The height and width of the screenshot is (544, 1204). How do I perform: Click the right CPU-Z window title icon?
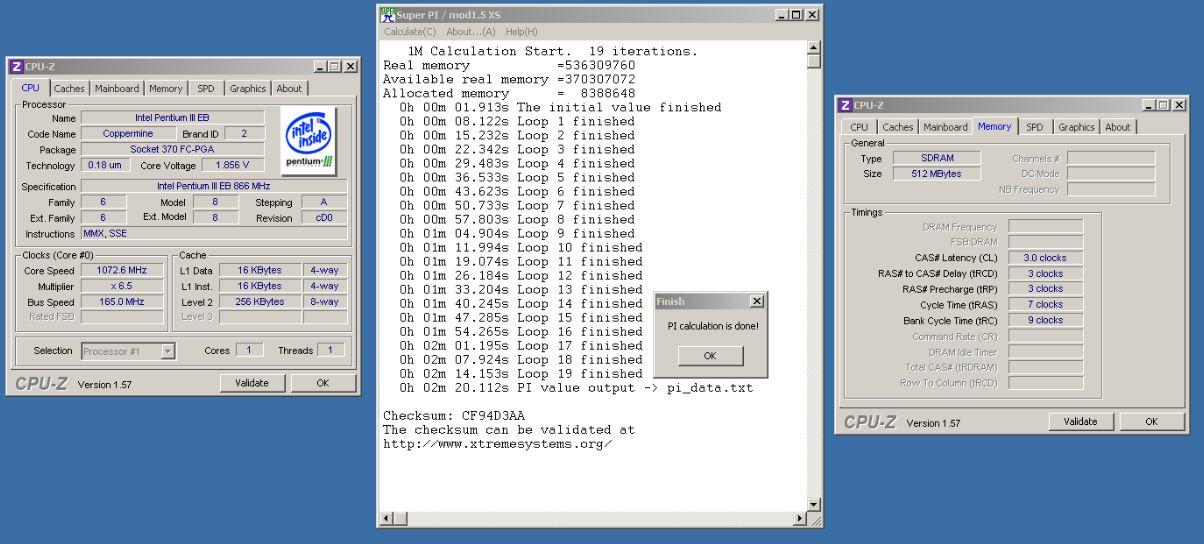pos(847,105)
